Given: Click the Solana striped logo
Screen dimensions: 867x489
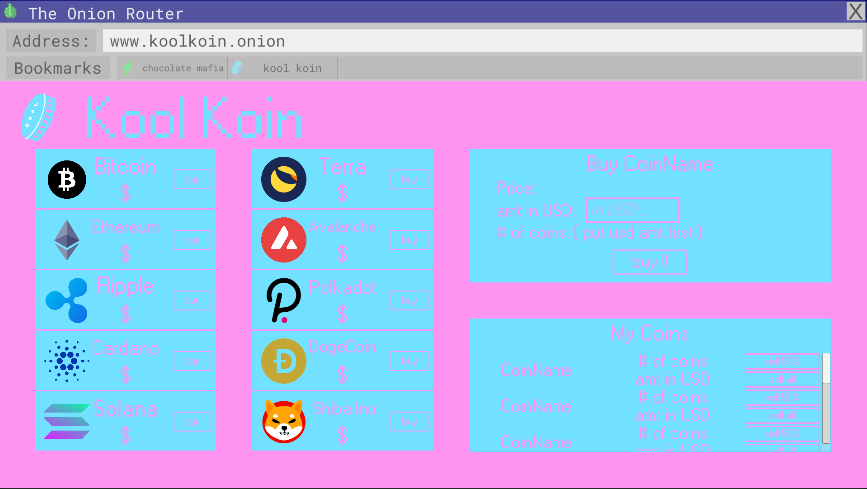Looking at the screenshot, I should [x=66, y=422].
